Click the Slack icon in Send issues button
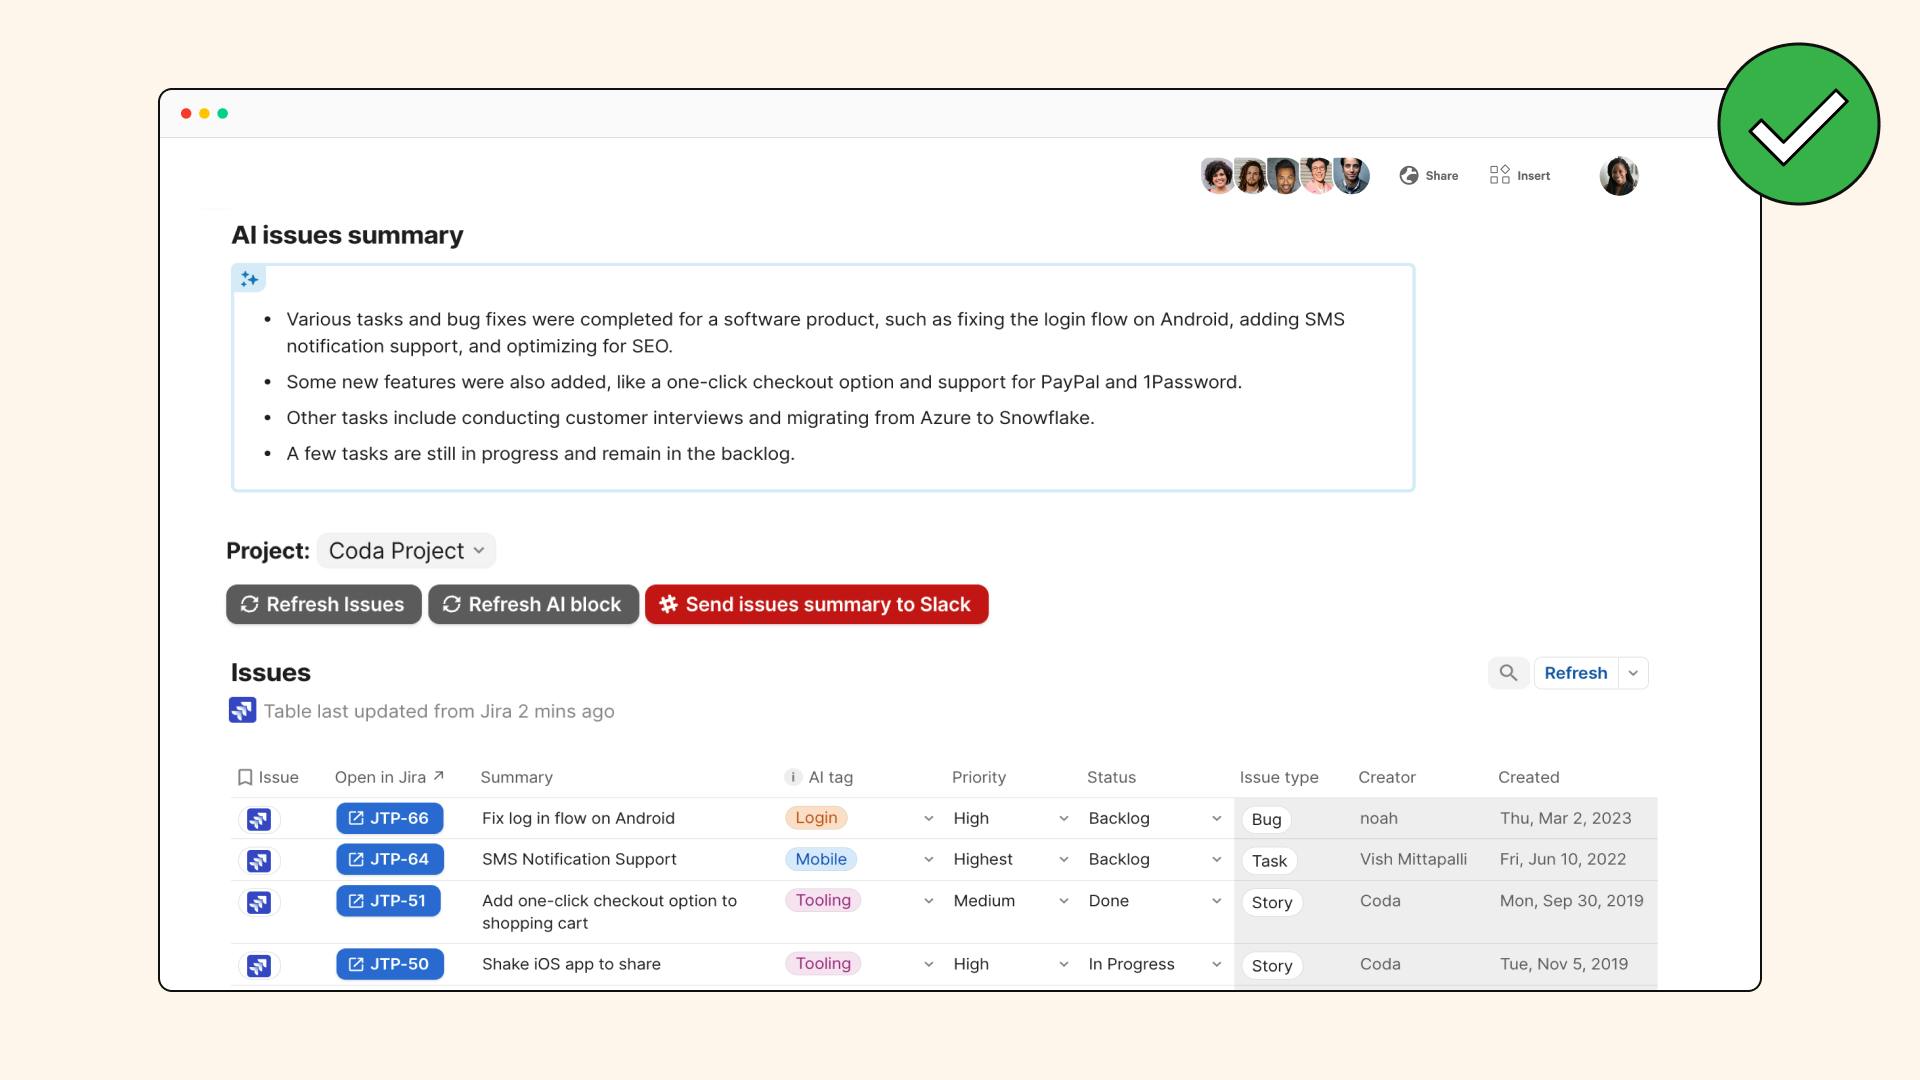 pyautogui.click(x=667, y=604)
